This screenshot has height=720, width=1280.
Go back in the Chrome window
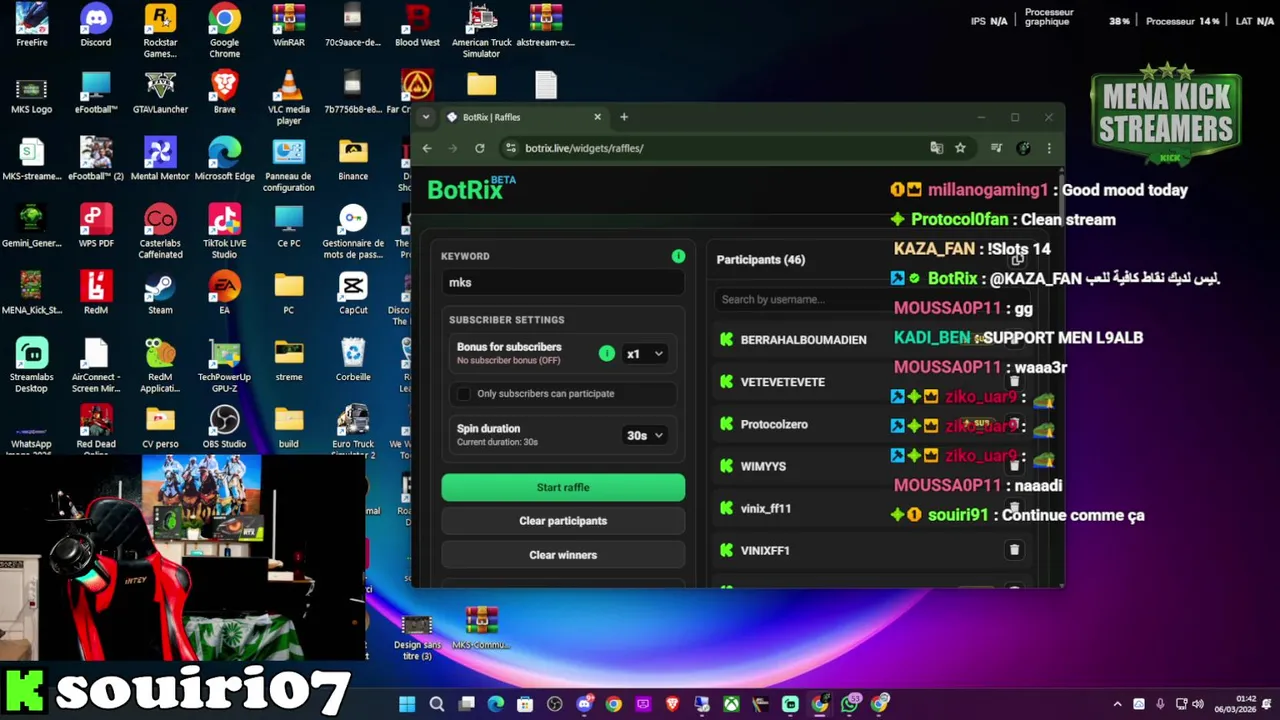pos(427,148)
